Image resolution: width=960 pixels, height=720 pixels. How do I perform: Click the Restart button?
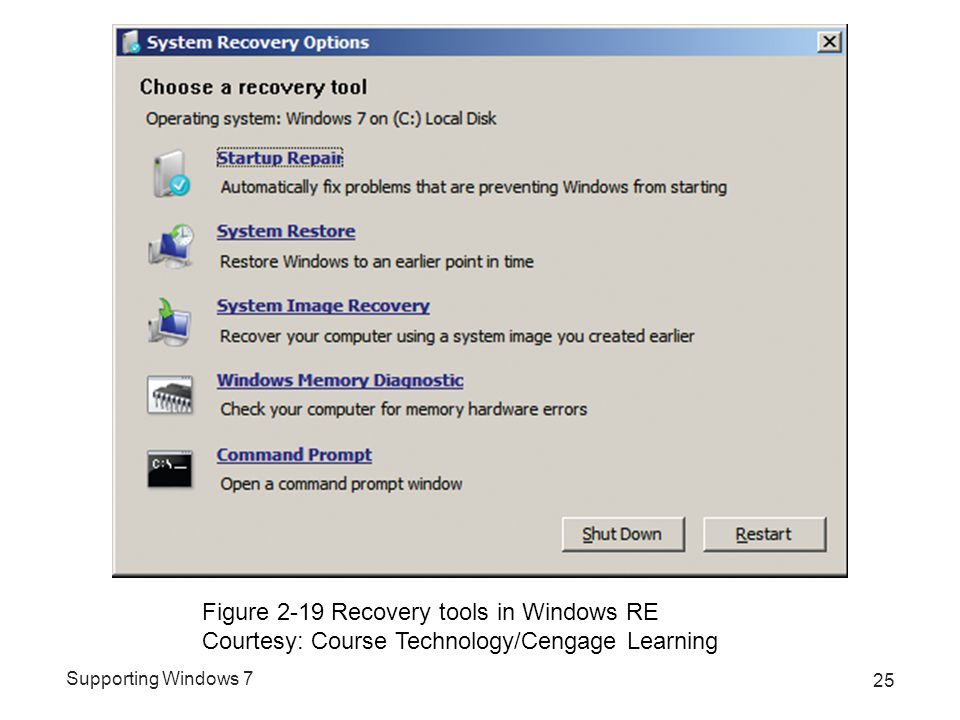[x=764, y=534]
